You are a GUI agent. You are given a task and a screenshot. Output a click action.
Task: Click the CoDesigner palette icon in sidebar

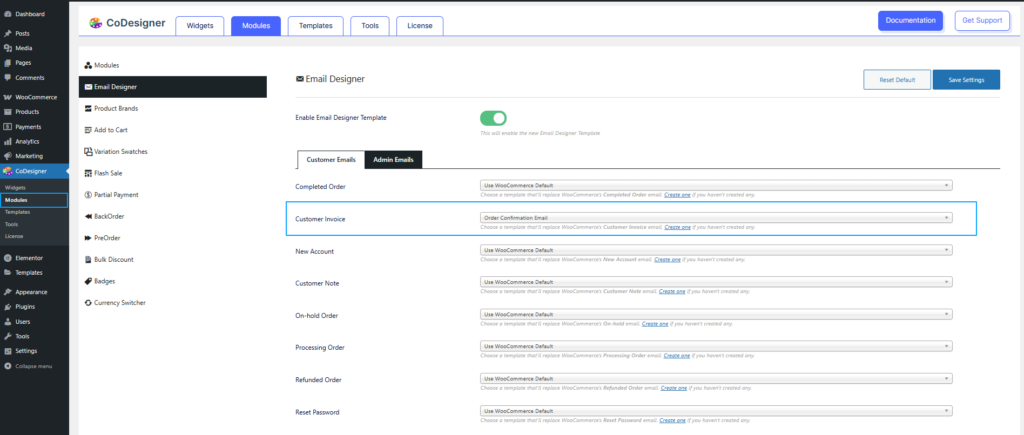(7, 171)
